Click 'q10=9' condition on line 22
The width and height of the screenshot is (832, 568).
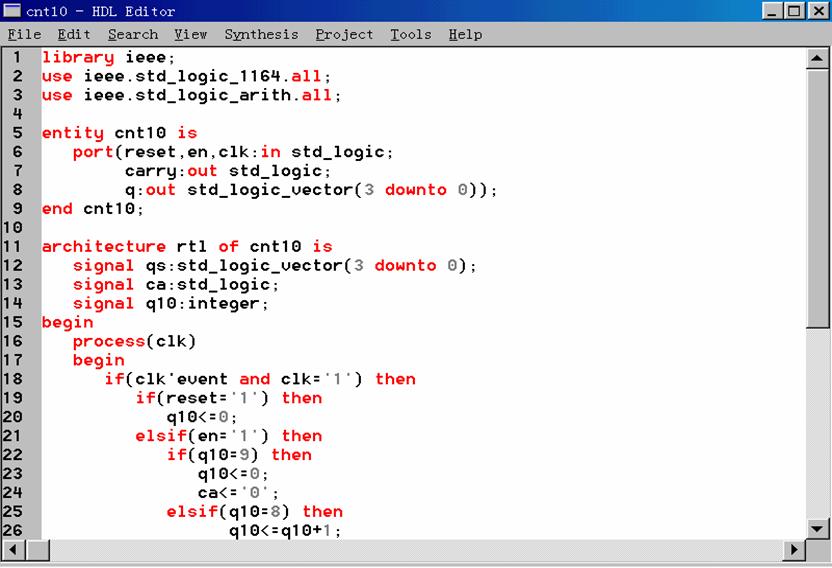point(222,455)
